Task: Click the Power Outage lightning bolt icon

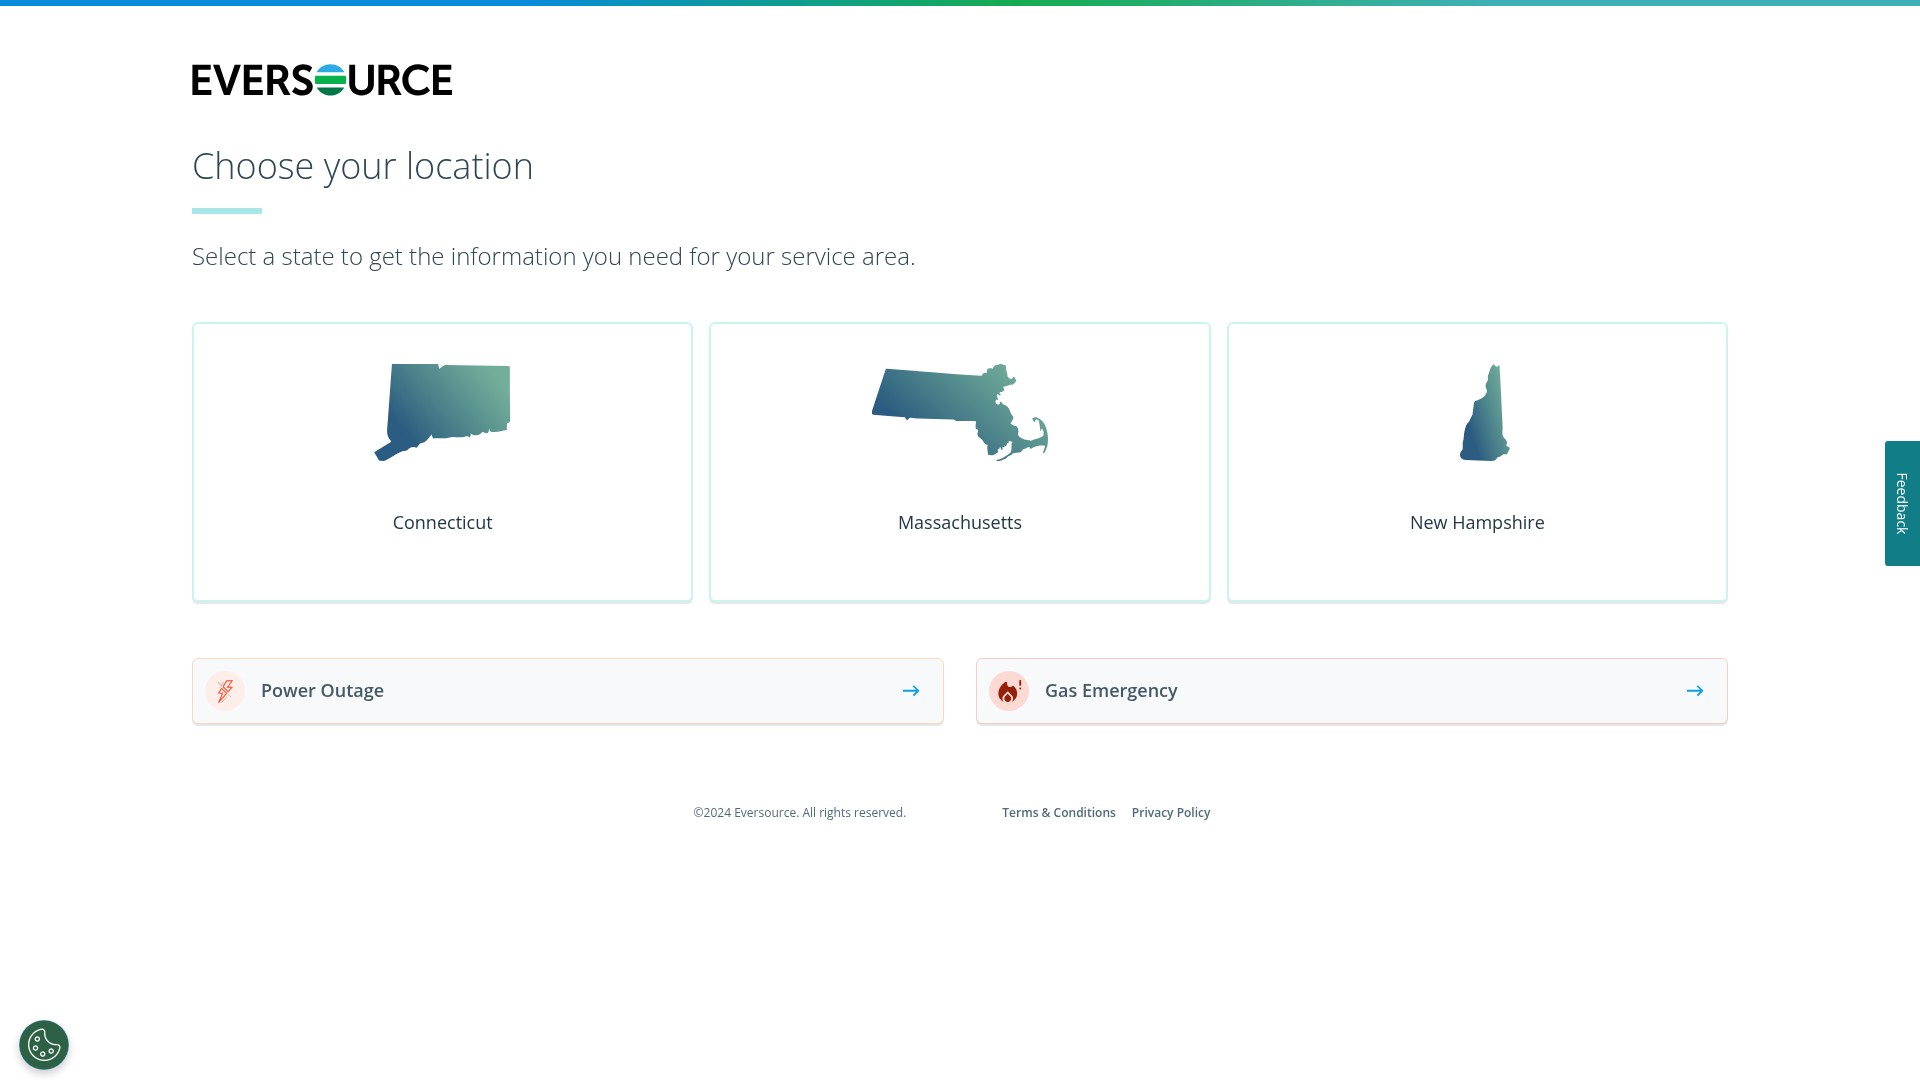Action: pyautogui.click(x=225, y=691)
